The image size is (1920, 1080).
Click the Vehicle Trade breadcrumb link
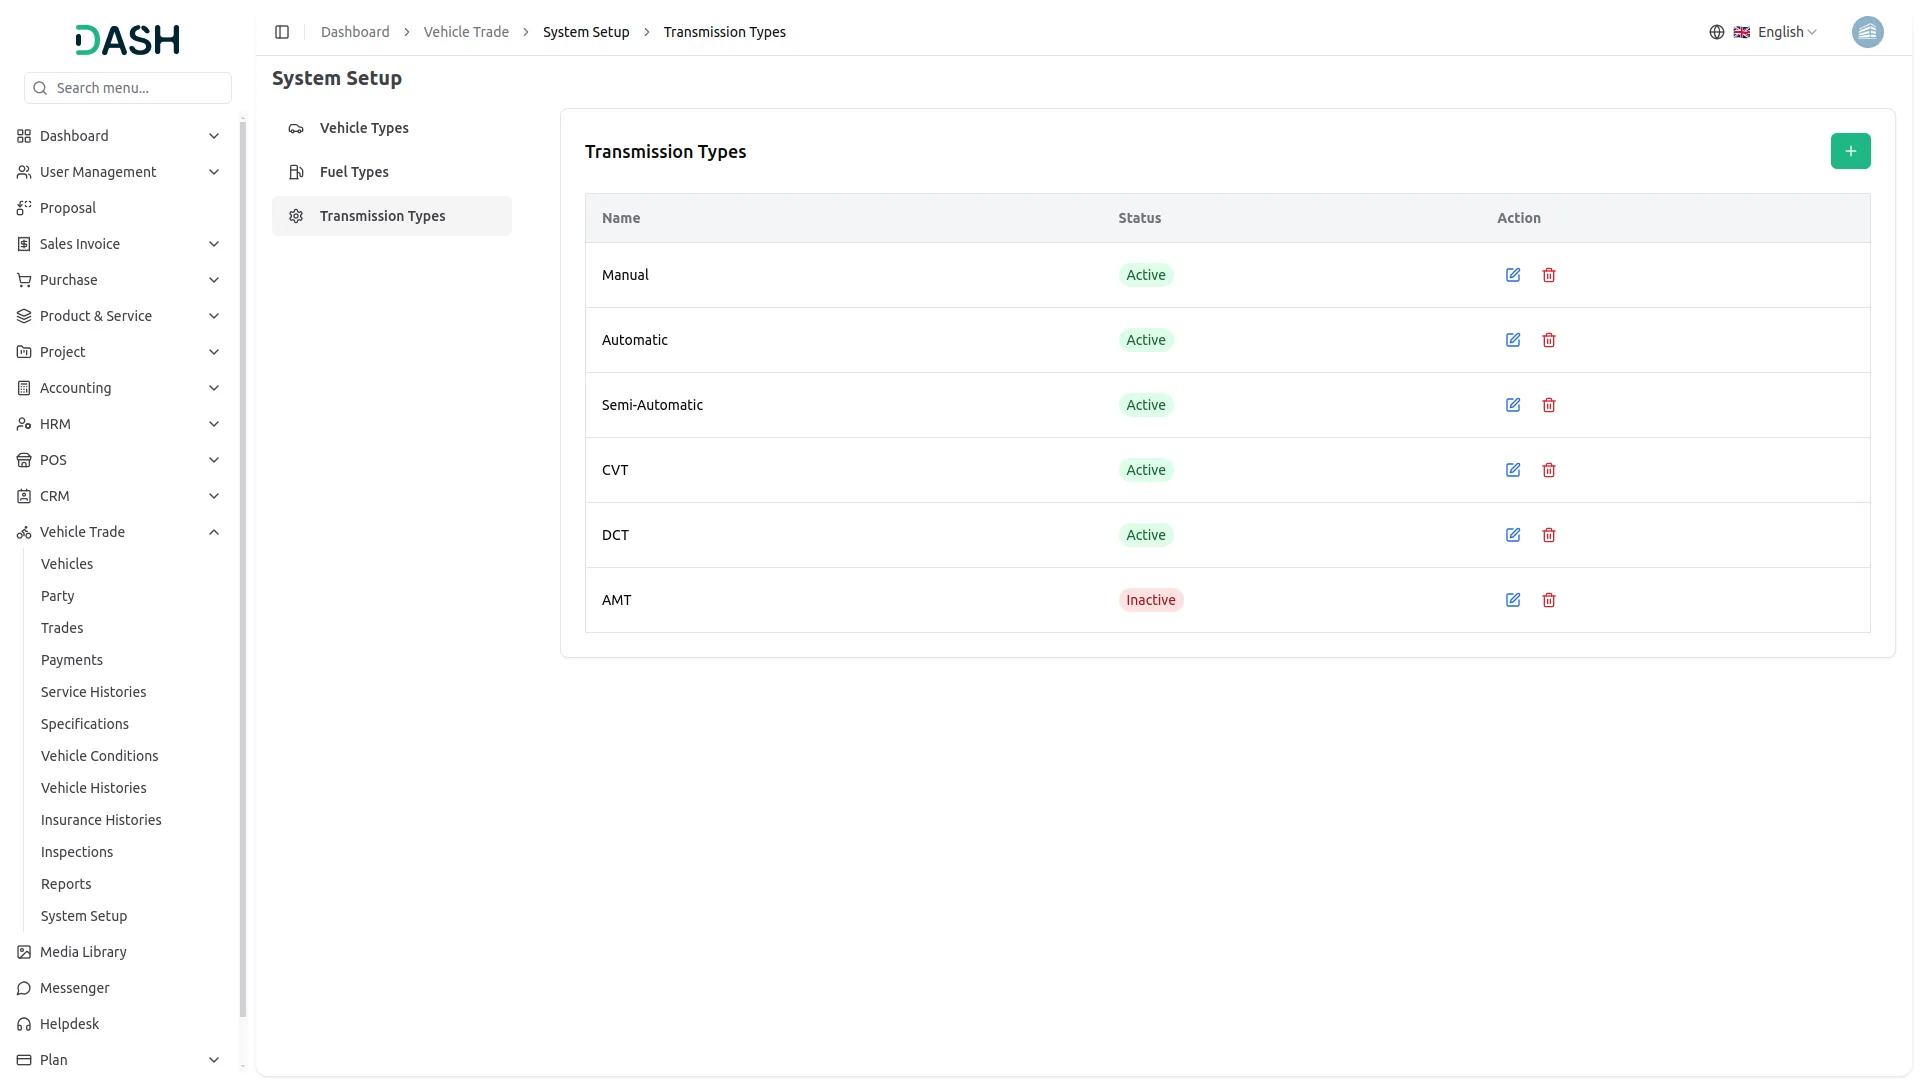pos(466,32)
